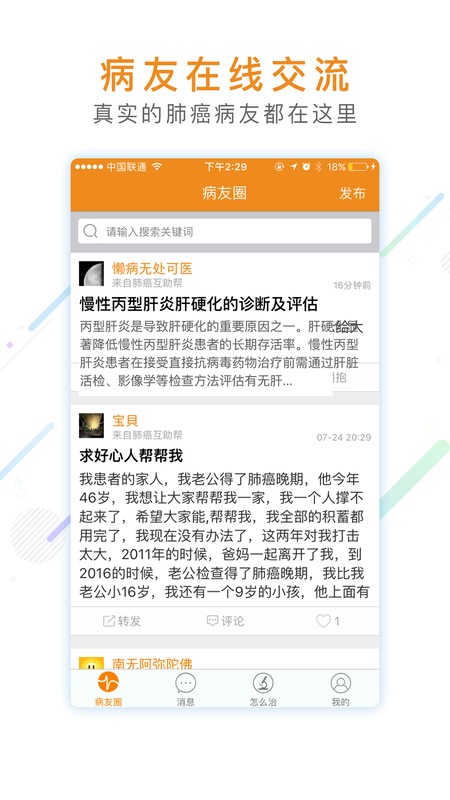This screenshot has height=800, width=450.
Task: Open 懒病无处可医 moon avatar
Action: coord(91,274)
